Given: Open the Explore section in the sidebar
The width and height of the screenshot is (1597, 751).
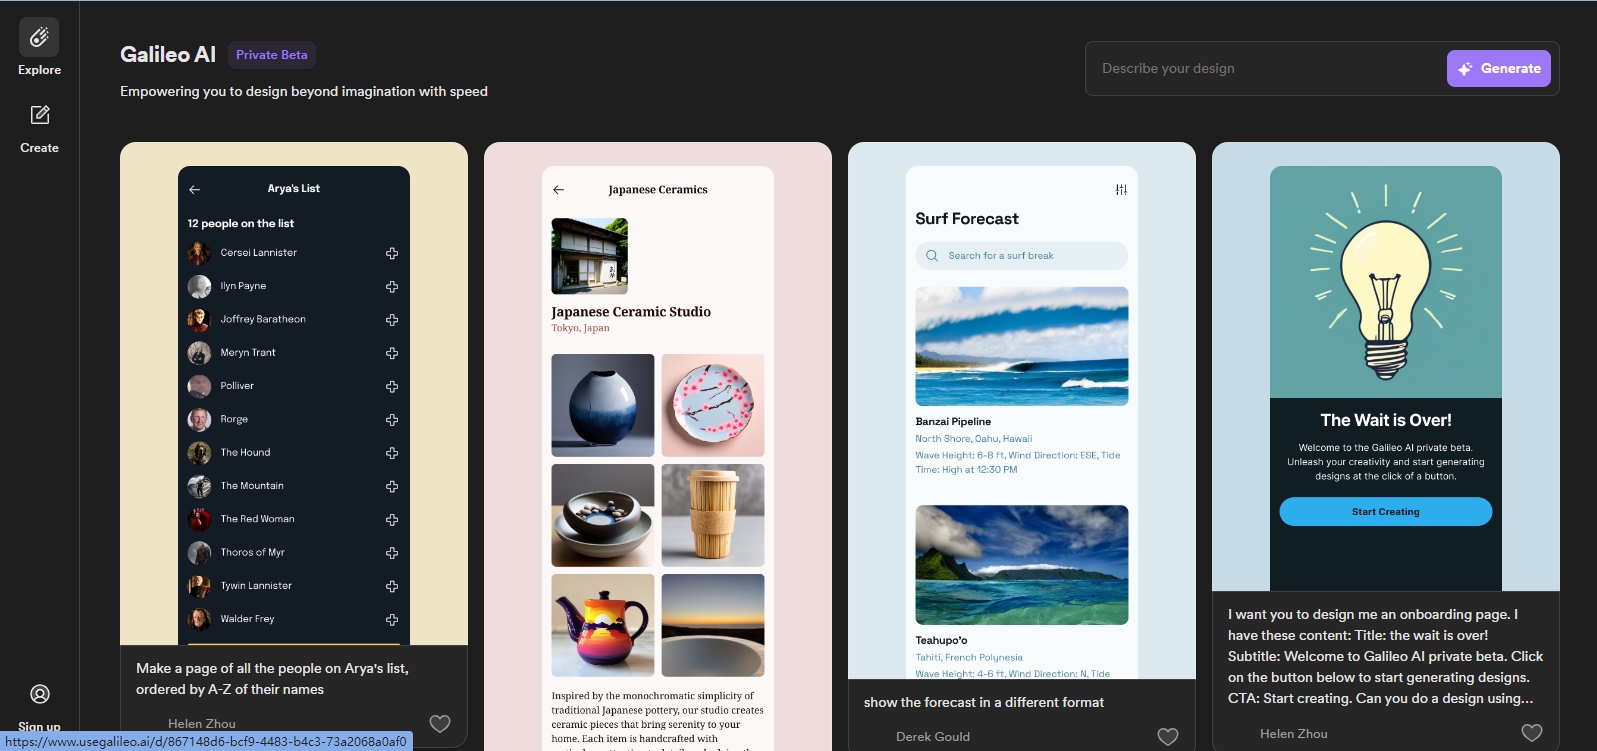Looking at the screenshot, I should click(x=39, y=48).
